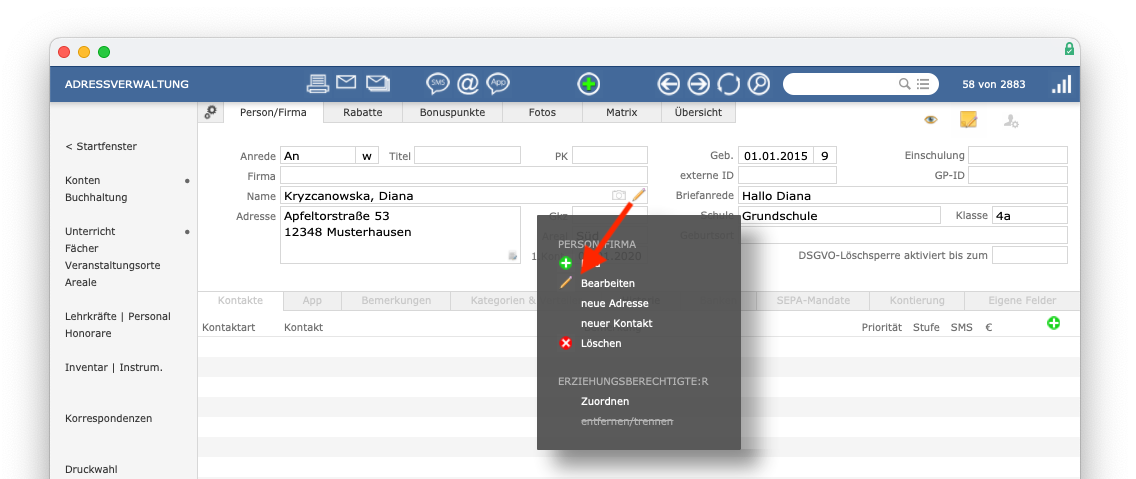The image size is (1136, 479).
Task: Choose neuer Kontakt in the popup menu
Action: 617,323
